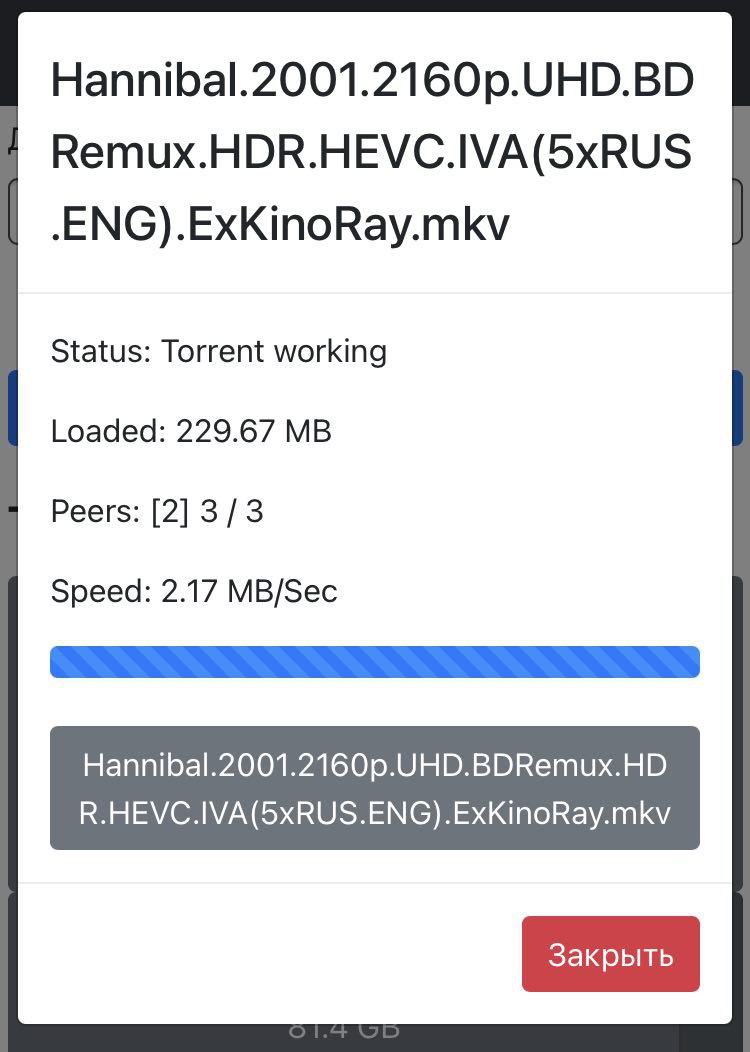Click the blue button sliver on left edge
750x1052 pixels.
(11, 408)
